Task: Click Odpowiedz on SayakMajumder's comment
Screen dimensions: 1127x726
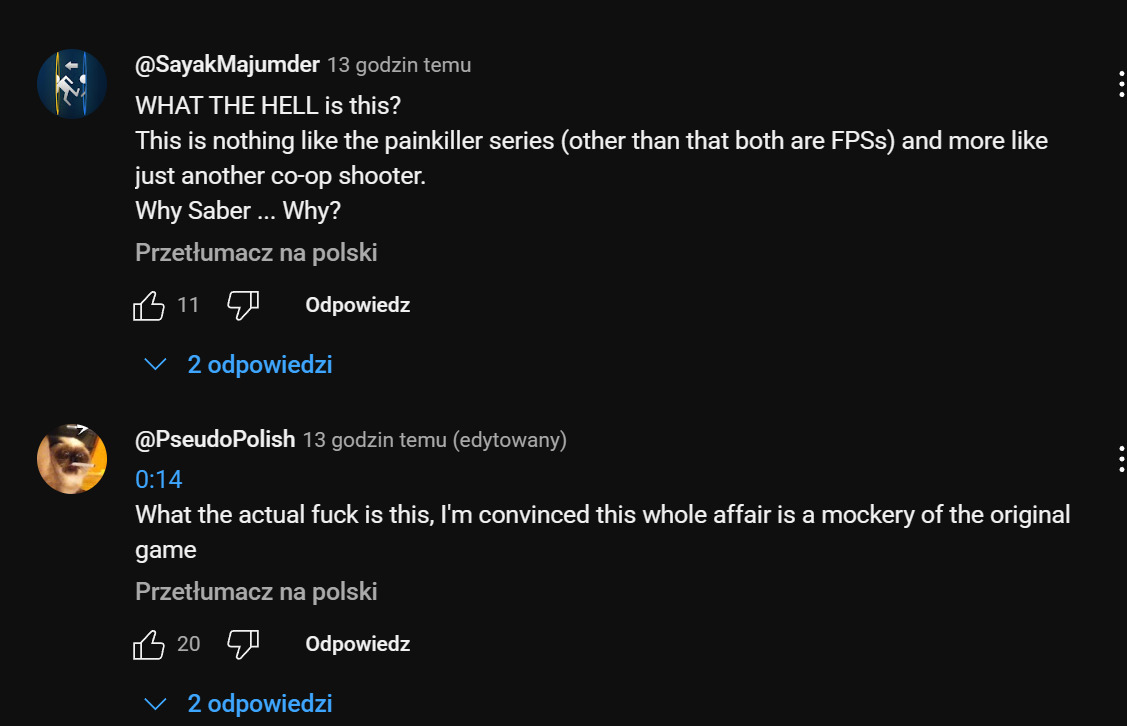Action: point(357,306)
